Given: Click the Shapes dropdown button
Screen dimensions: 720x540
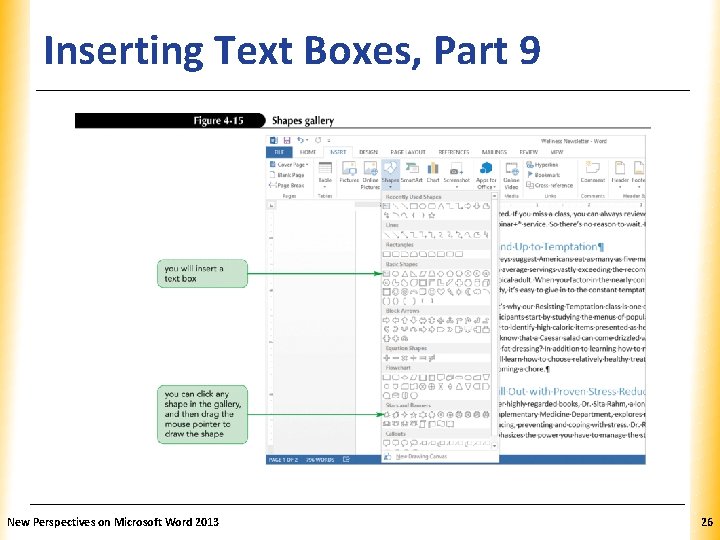Looking at the screenshot, I should (x=390, y=175).
